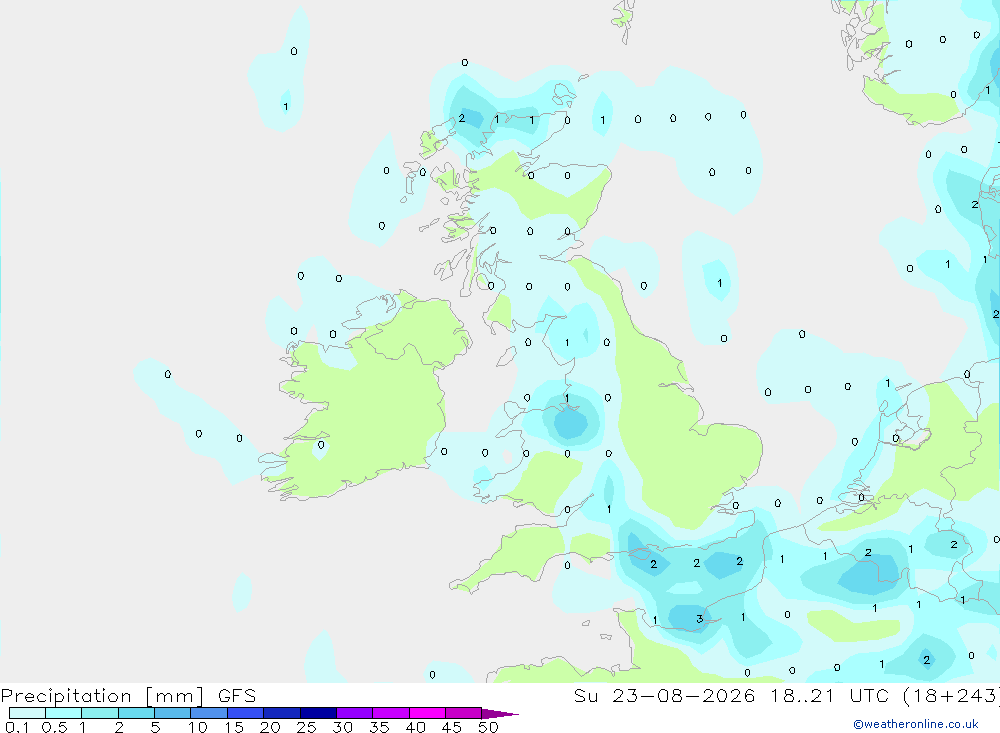The width and height of the screenshot is (1000, 733).
Task: Pick the 30–35 mm purple legend swatch
Action: (x=354, y=713)
